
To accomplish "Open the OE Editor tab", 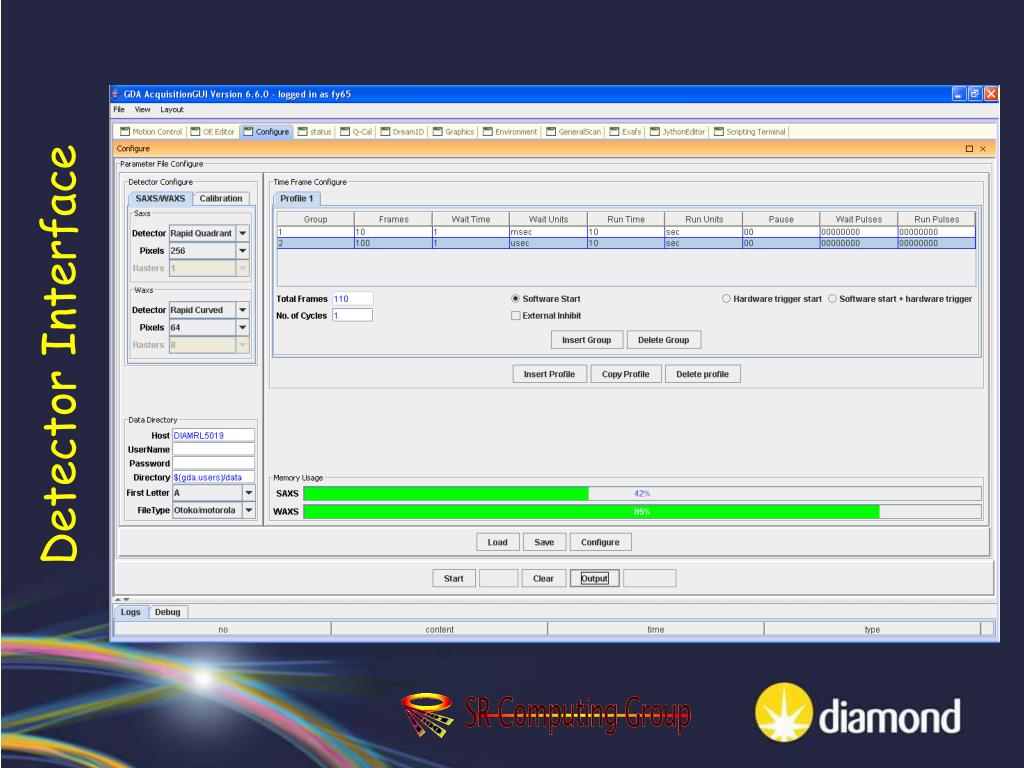I will (x=212, y=132).
